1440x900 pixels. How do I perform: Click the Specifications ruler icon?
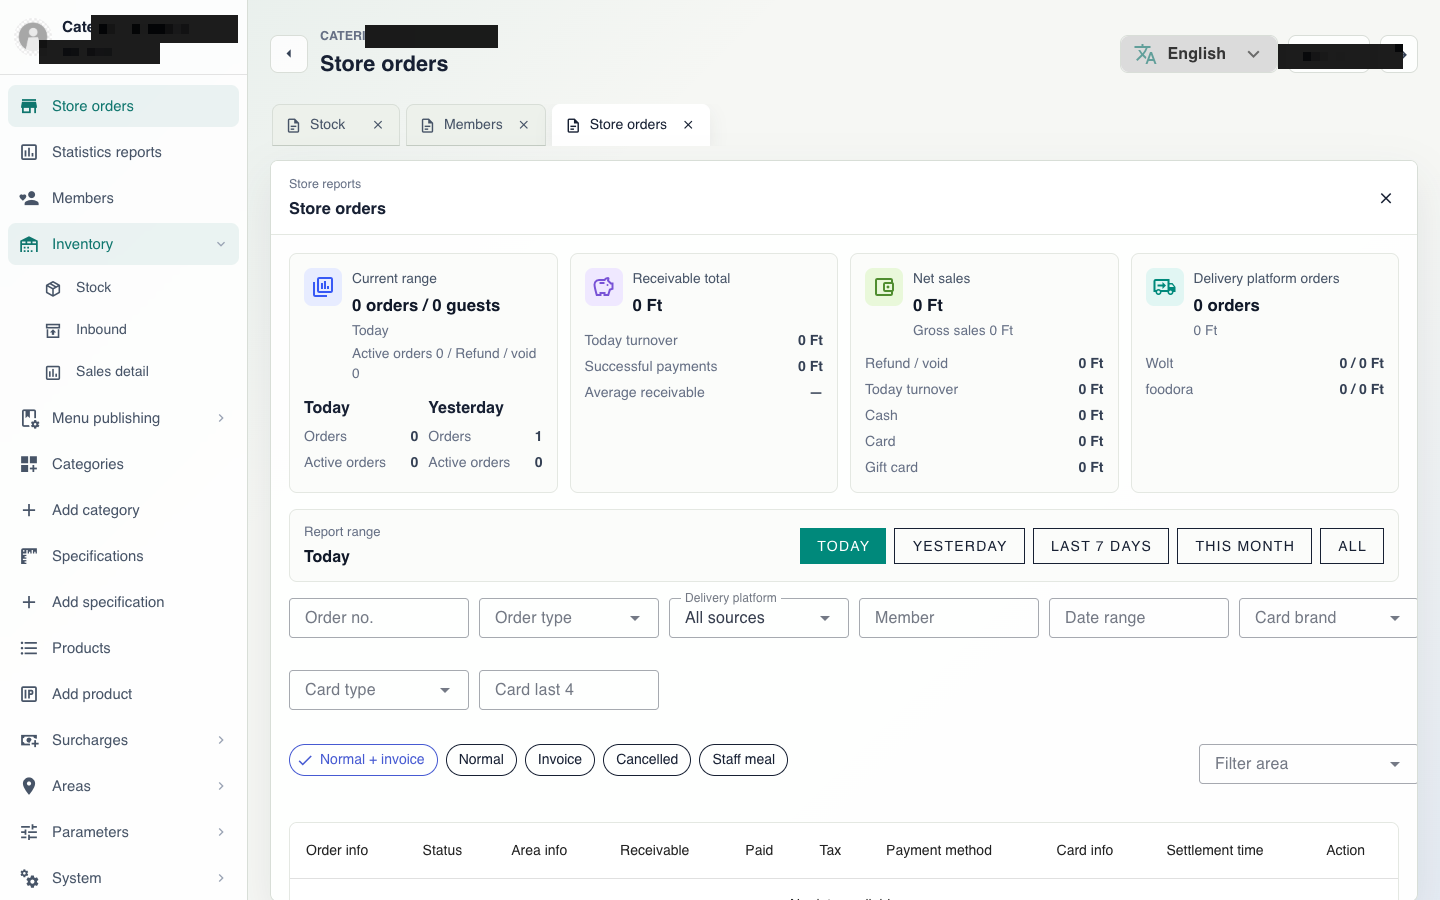(29, 556)
